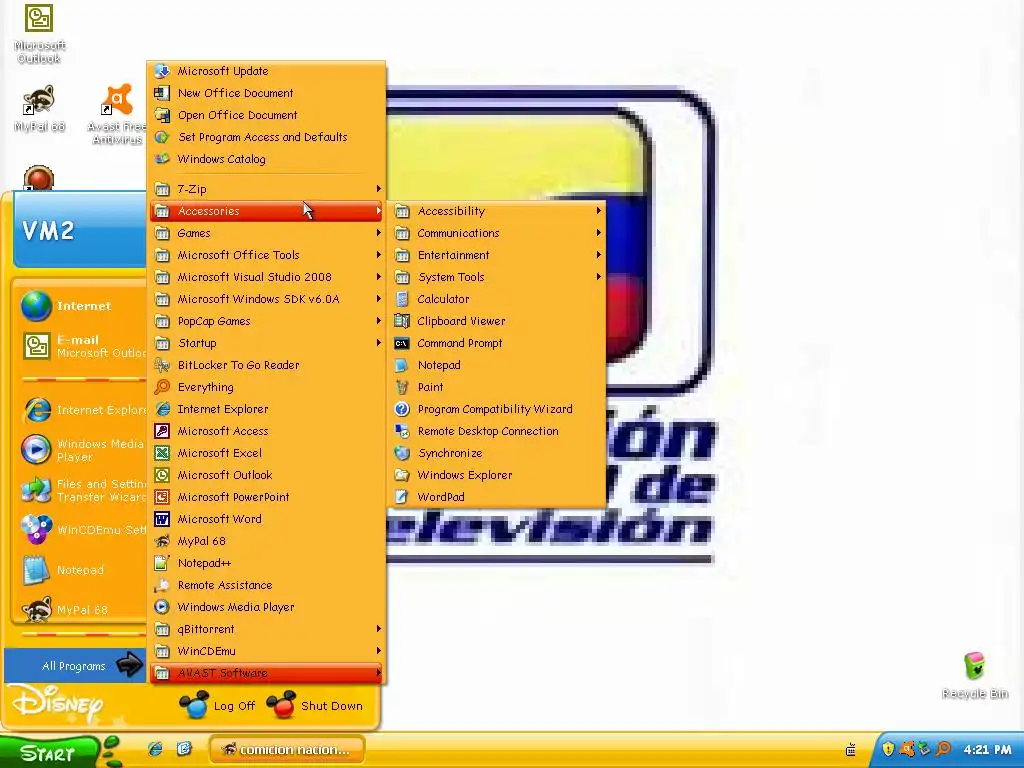Launch WordPad

498,497
